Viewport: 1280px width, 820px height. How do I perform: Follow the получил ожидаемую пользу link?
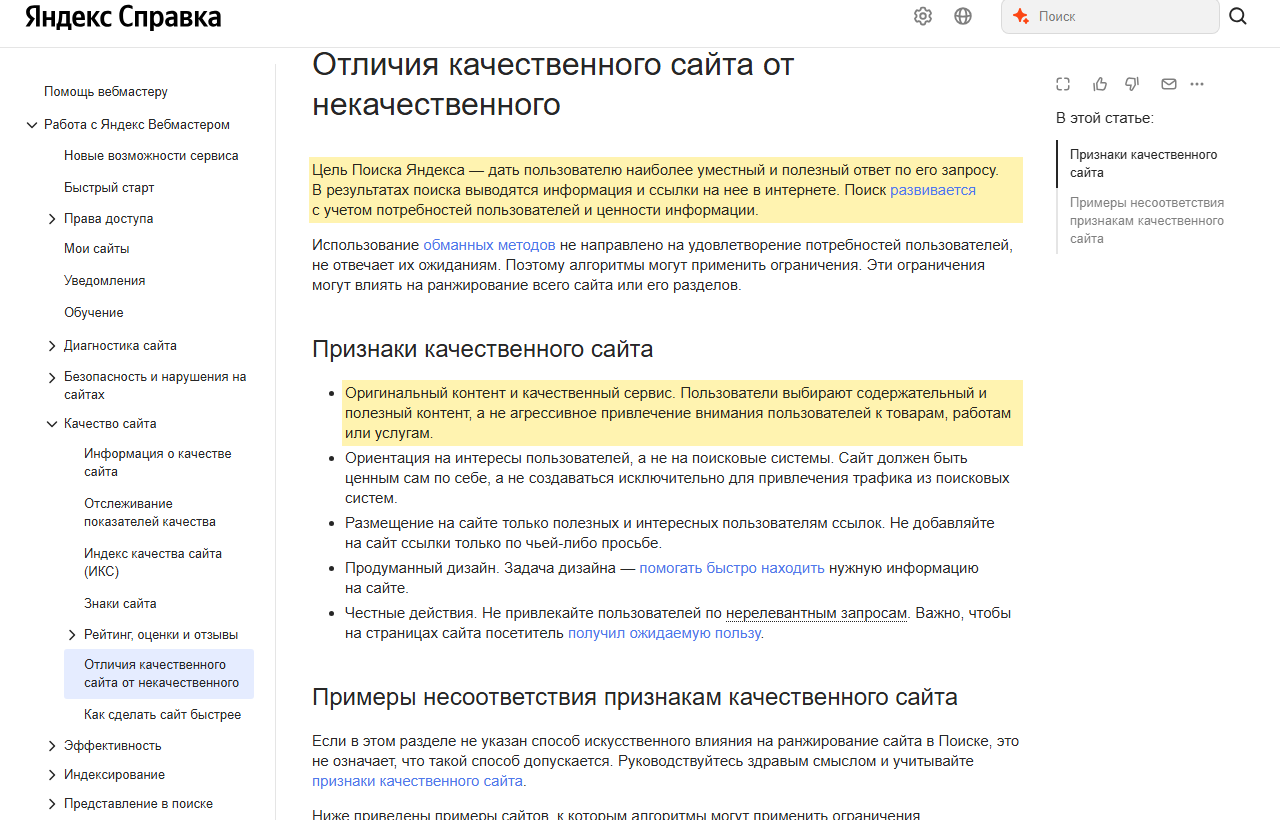[665, 633]
